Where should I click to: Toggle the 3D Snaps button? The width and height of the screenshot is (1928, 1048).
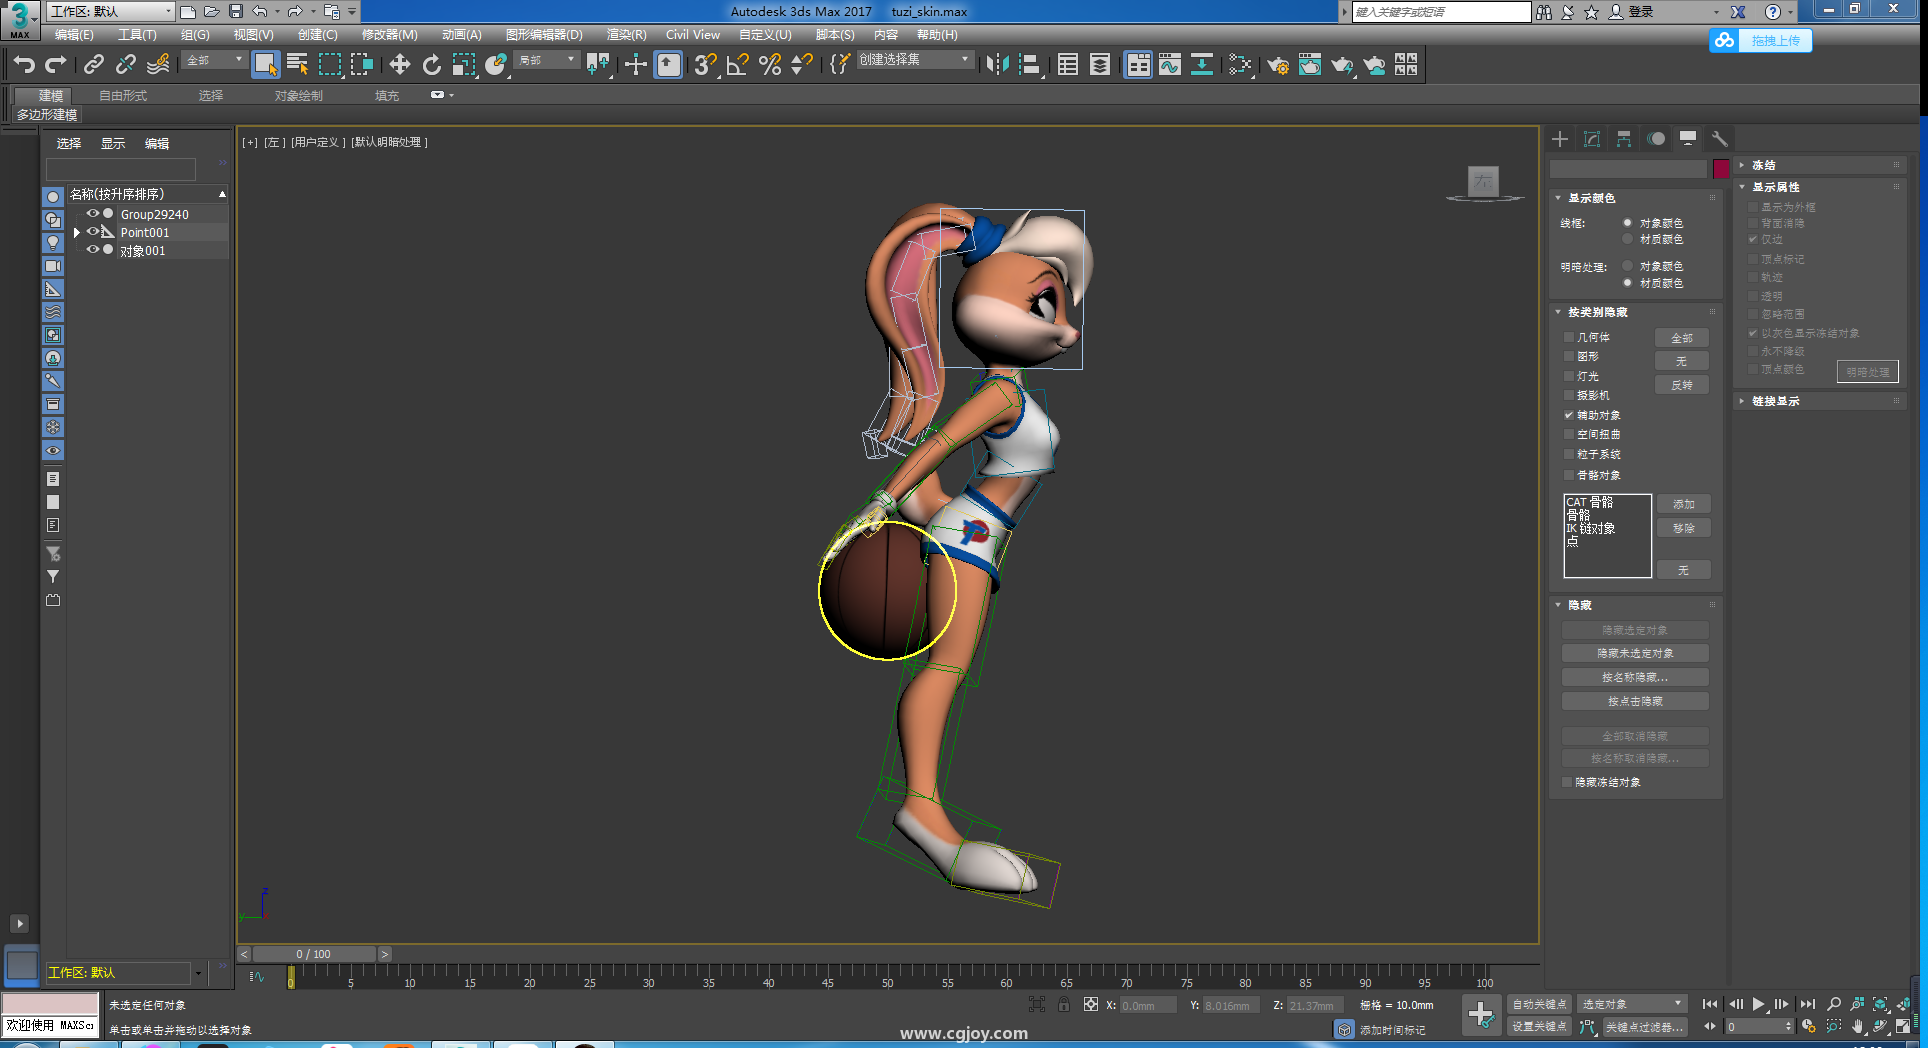click(x=706, y=65)
